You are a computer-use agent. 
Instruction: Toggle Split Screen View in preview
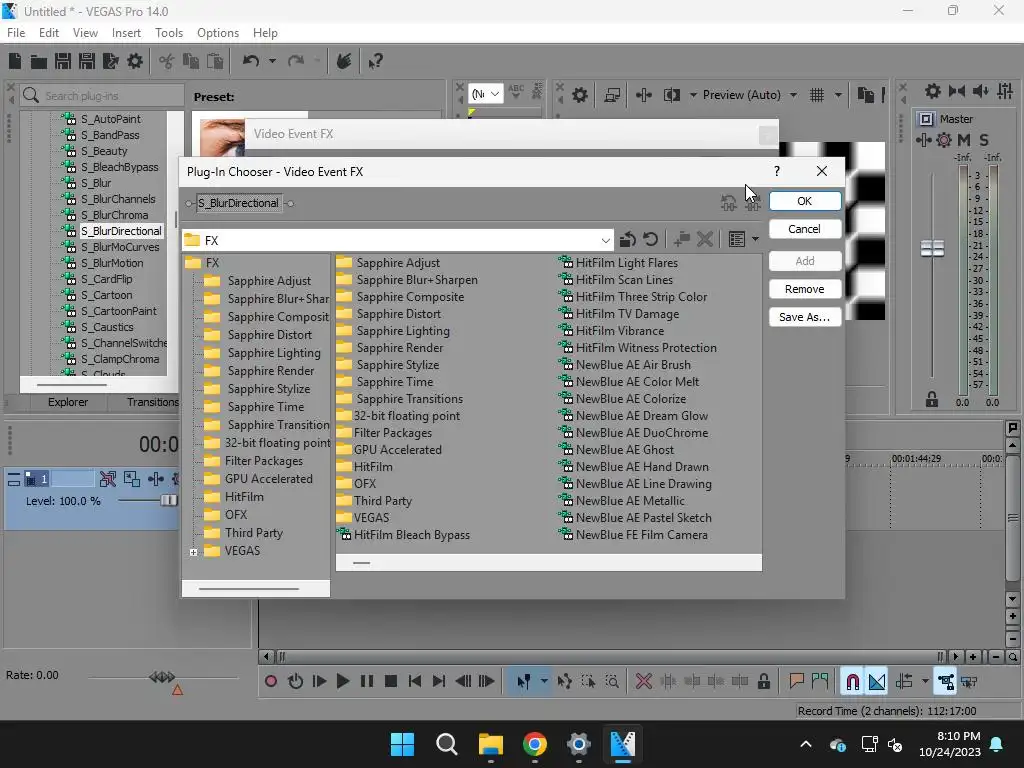[671, 95]
